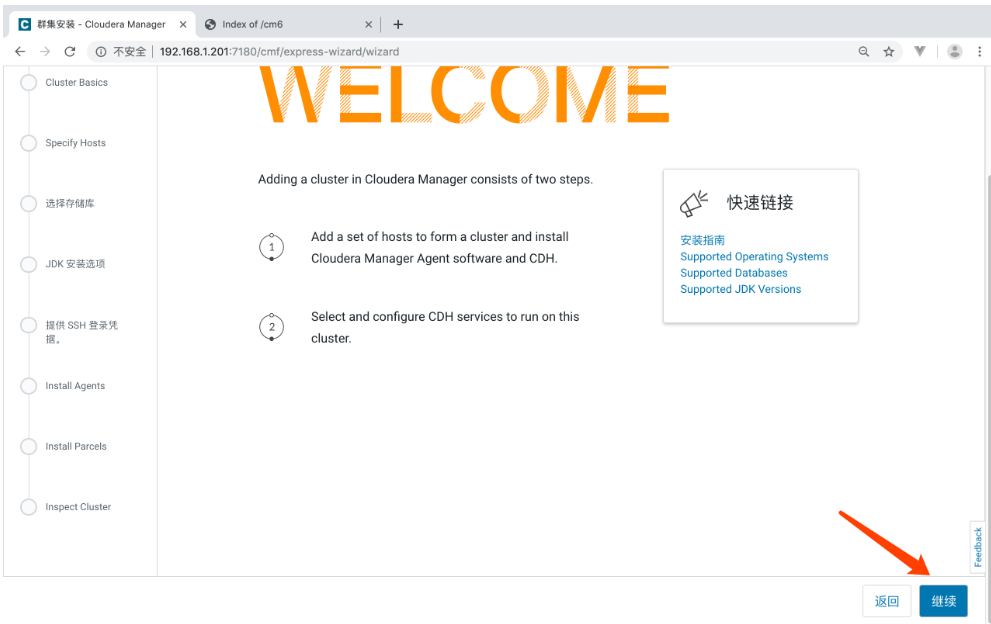Click the browser back arrow
The width and height of the screenshot is (991, 624).
point(20,52)
